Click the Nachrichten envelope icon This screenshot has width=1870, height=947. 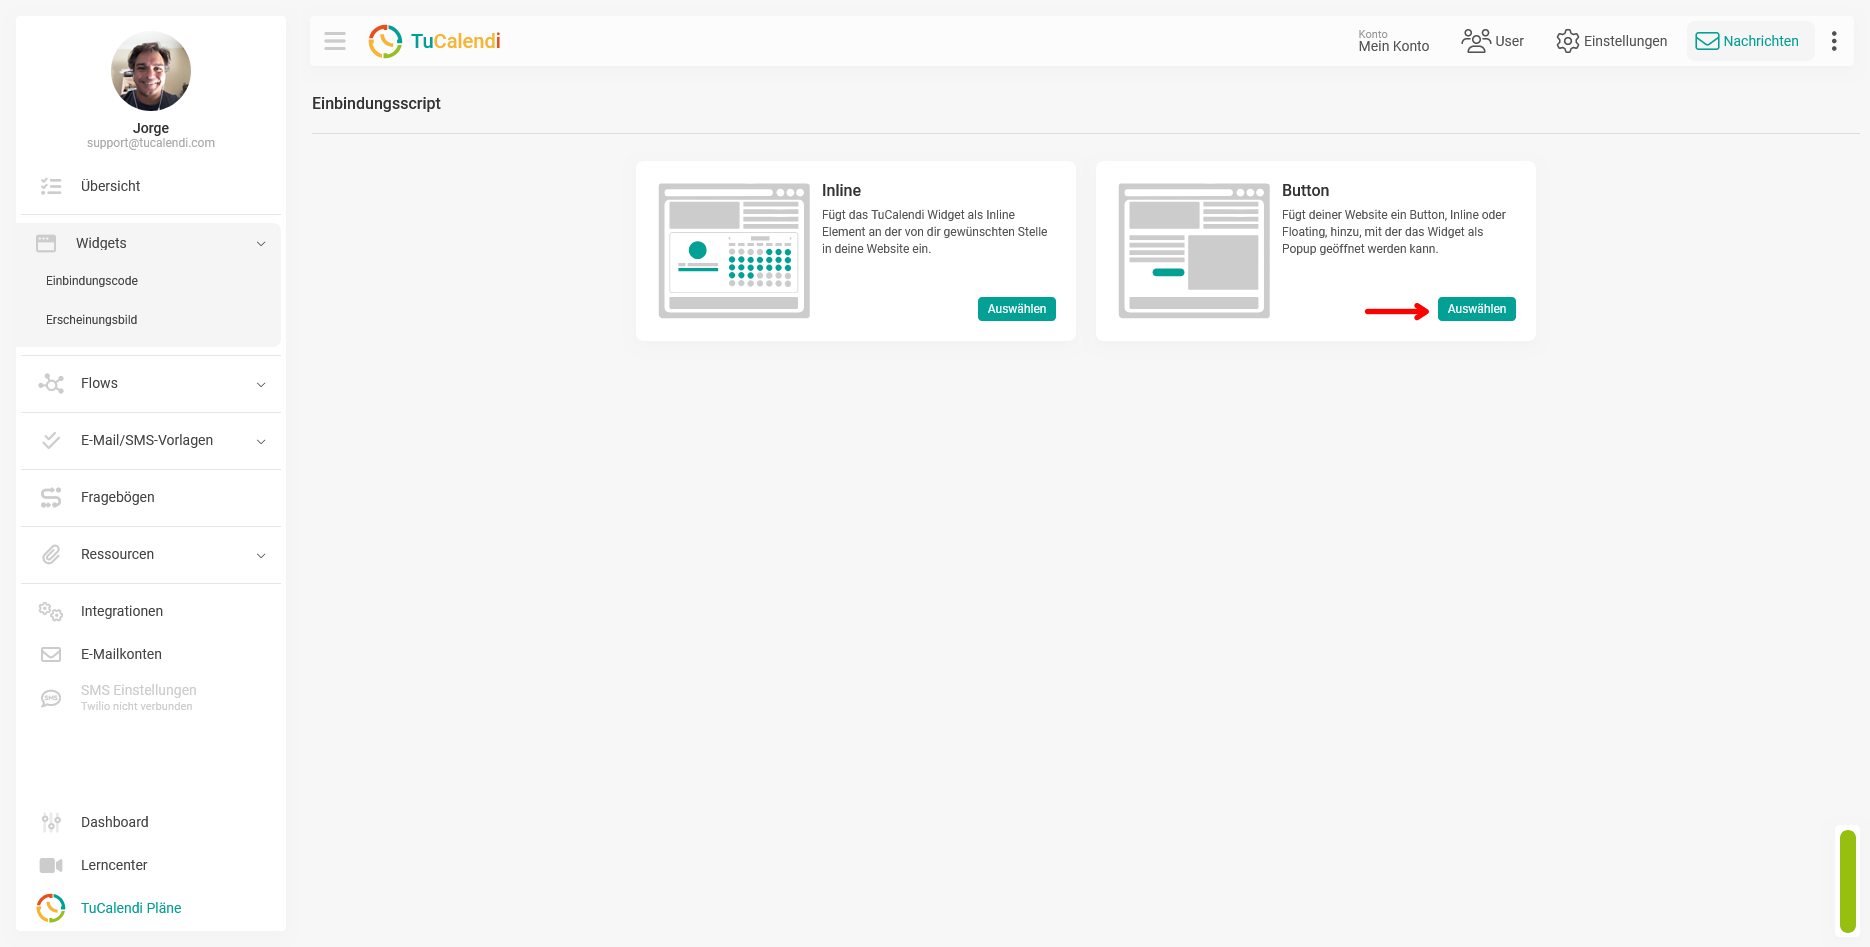(1707, 41)
